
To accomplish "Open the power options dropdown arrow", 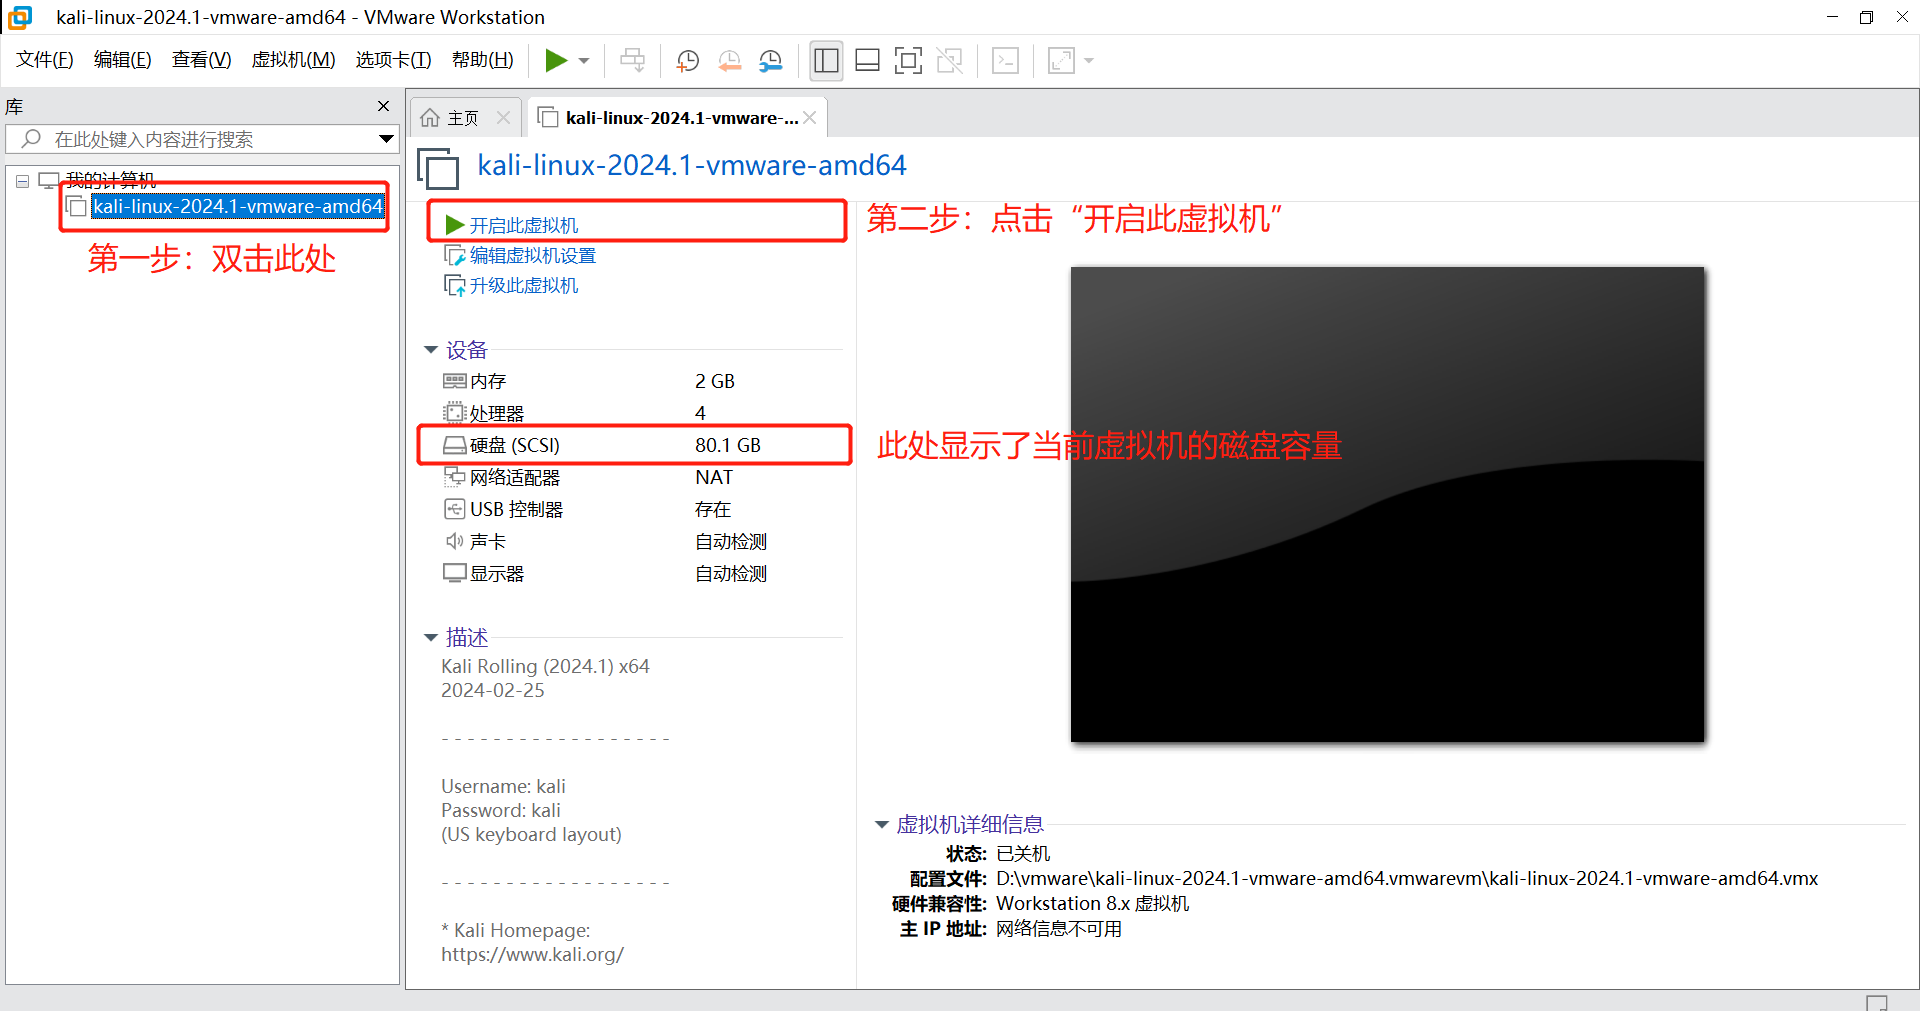I will [x=584, y=61].
